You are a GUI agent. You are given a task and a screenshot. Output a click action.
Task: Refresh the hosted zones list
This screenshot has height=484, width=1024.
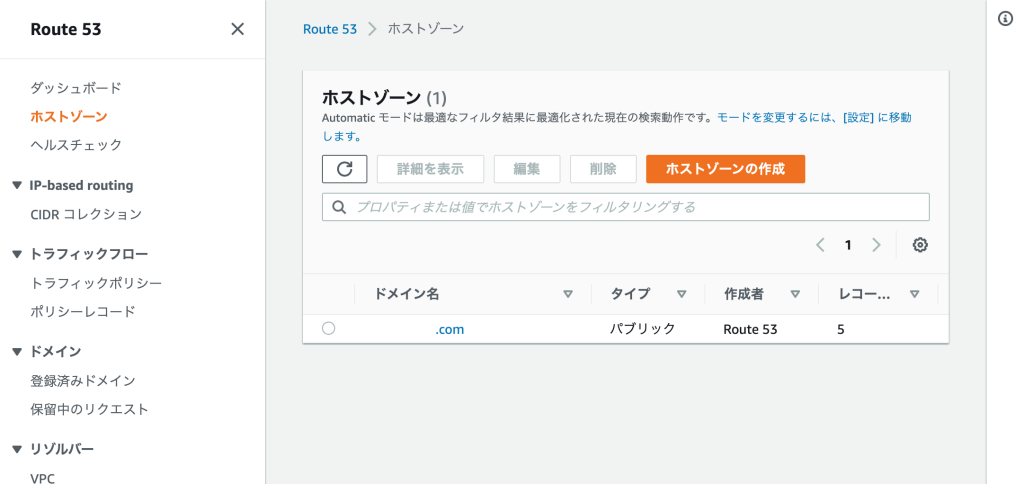click(345, 169)
